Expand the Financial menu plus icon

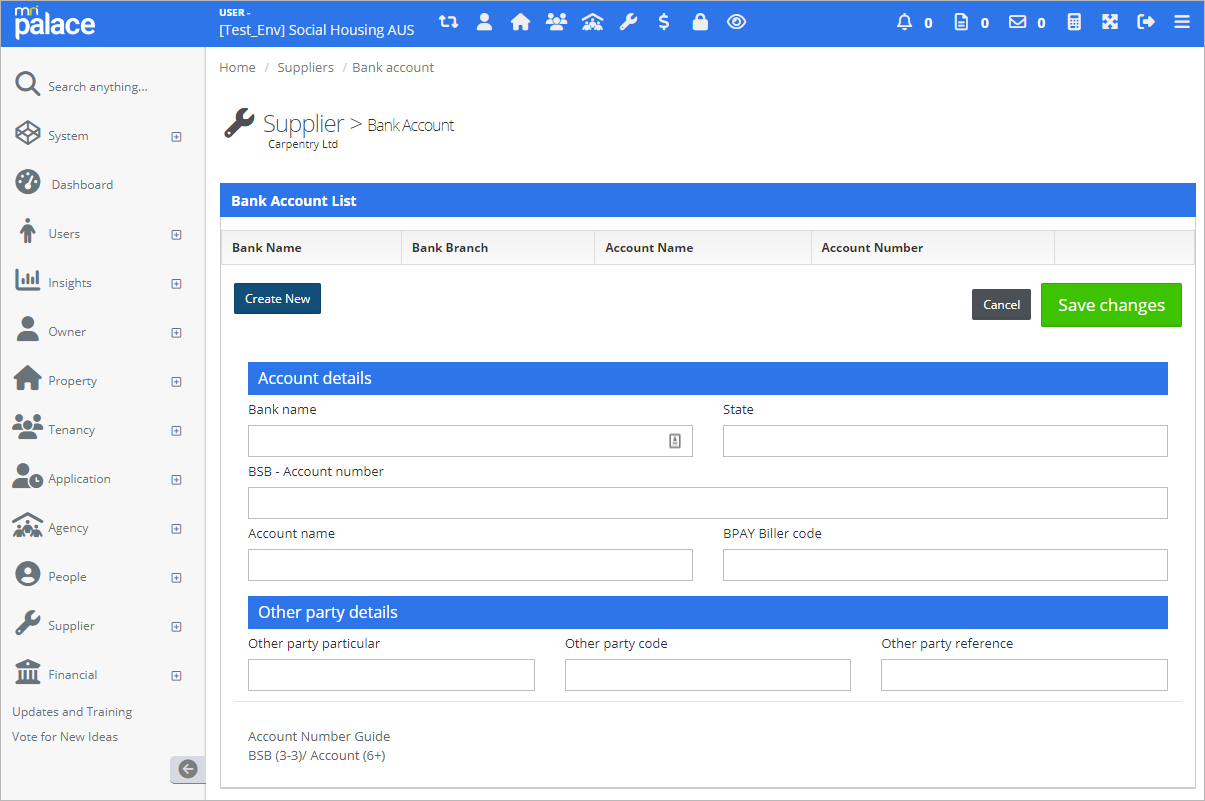[176, 676]
